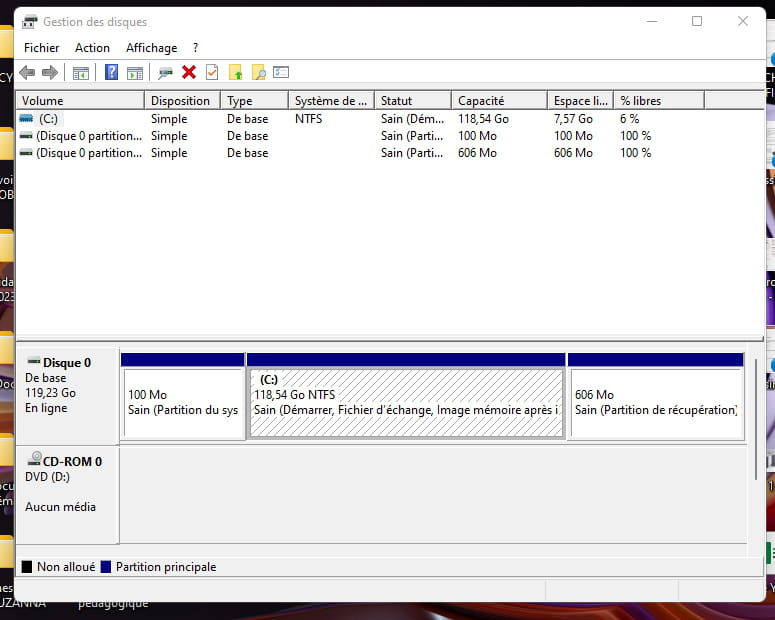Select the 100 Mo system partition block
The height and width of the screenshot is (620, 775).
183,402
